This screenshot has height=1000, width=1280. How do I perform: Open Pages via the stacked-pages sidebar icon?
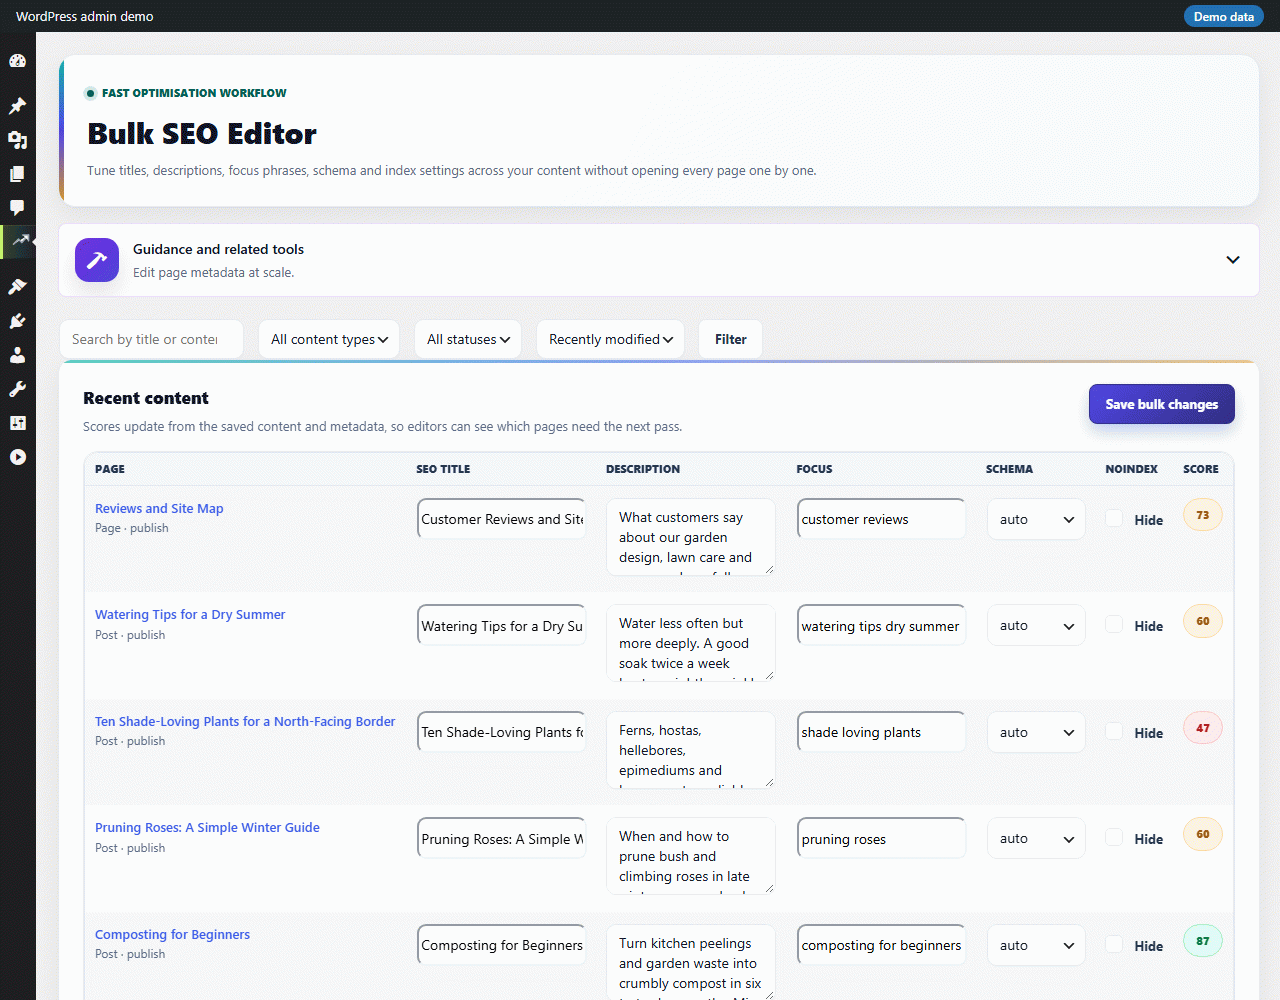tap(17, 174)
